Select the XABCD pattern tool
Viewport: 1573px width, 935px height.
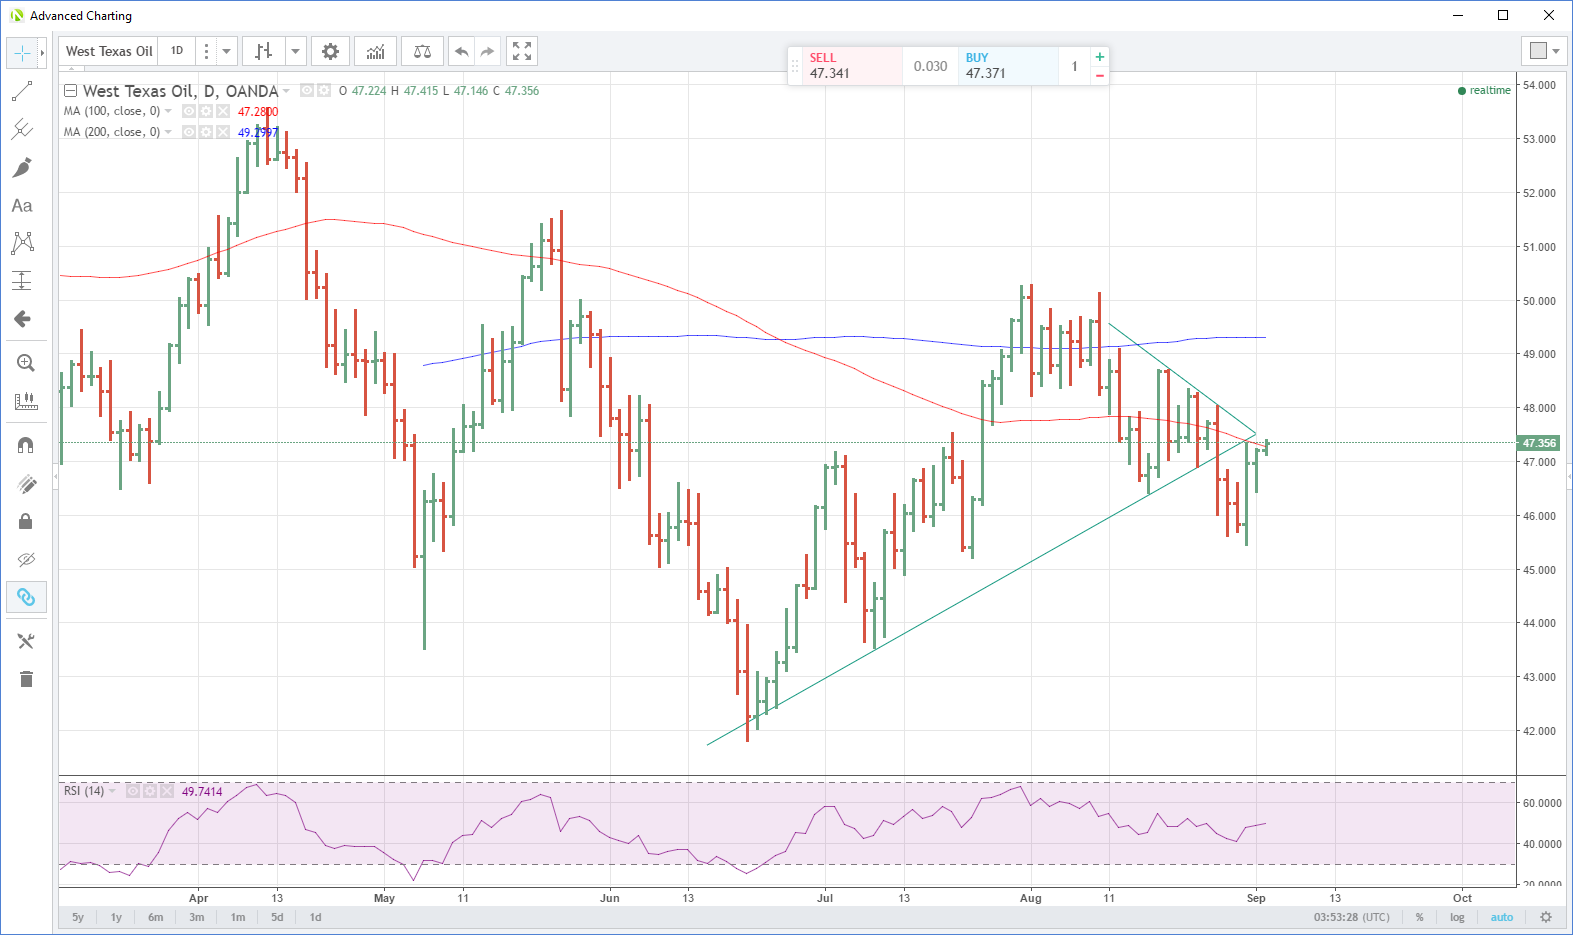22,243
